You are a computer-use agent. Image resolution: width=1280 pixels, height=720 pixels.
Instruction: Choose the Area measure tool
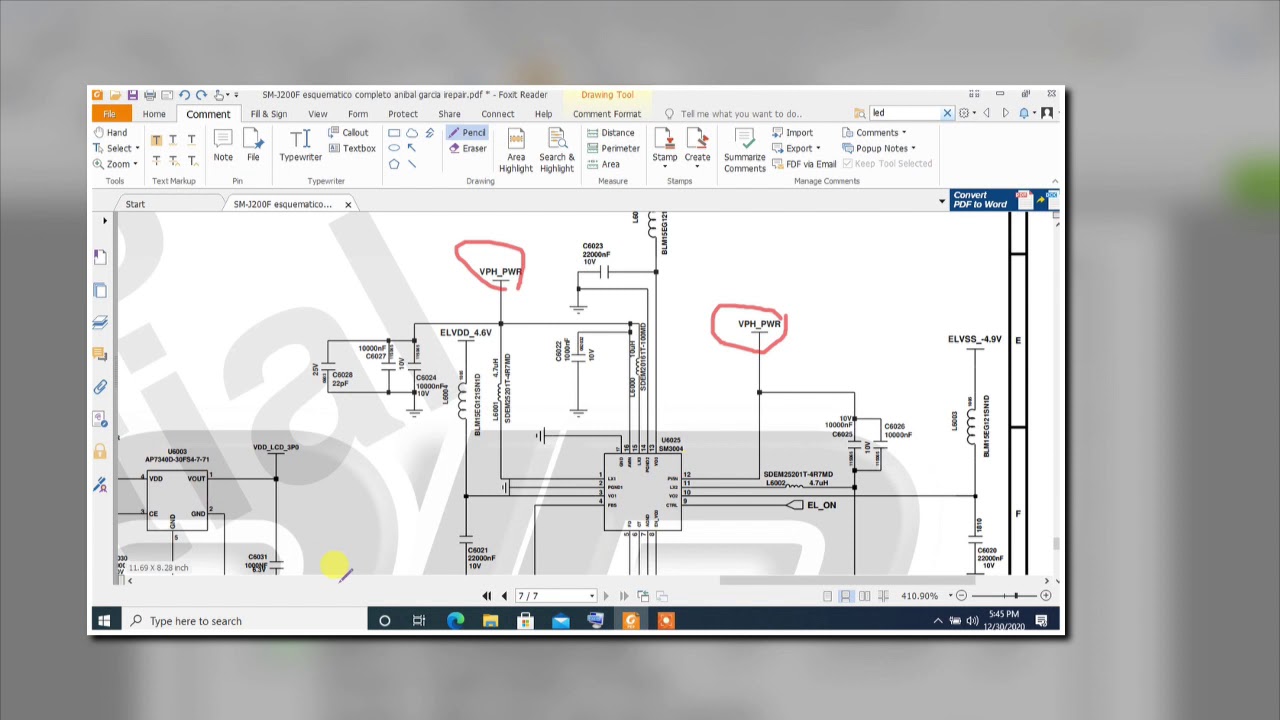(603, 164)
